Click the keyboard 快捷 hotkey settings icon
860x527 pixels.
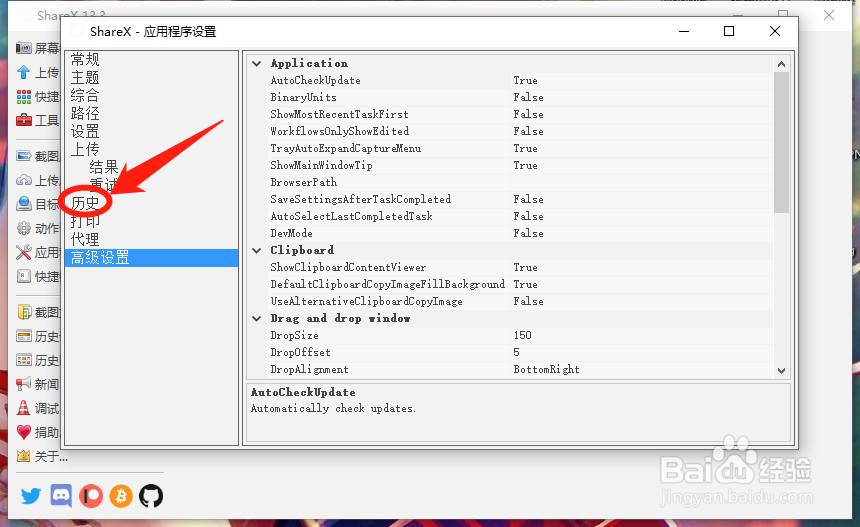(x=24, y=276)
